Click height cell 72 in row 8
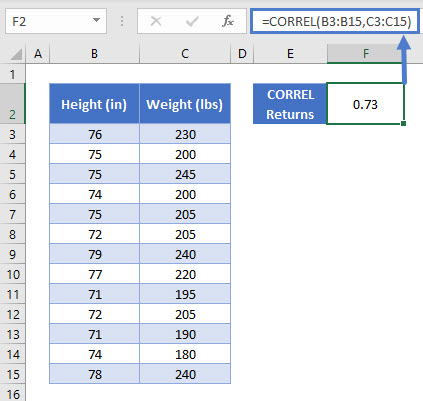The width and height of the screenshot is (423, 401). tap(94, 234)
